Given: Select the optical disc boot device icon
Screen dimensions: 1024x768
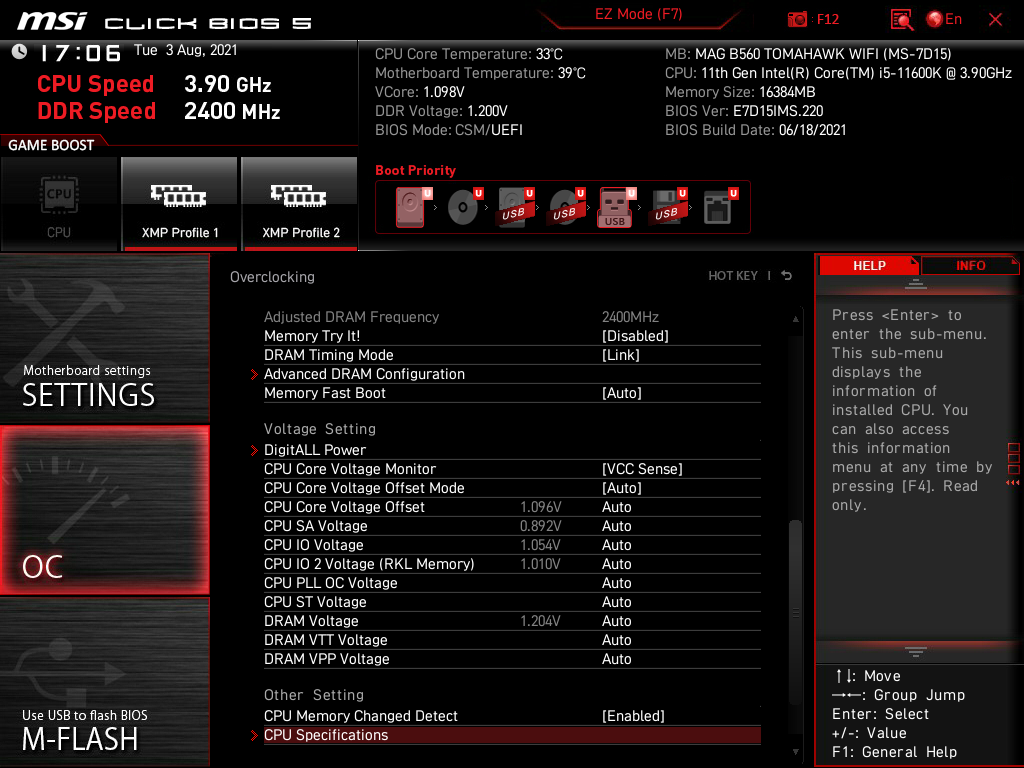Looking at the screenshot, I should pos(464,207).
